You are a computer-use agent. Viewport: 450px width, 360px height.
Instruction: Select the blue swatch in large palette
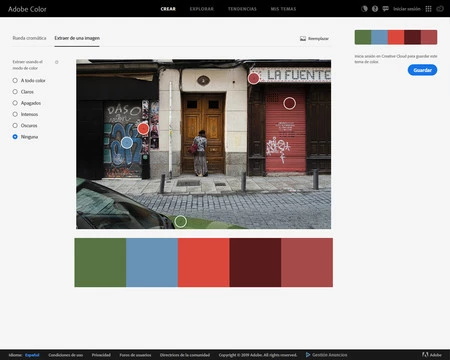click(152, 262)
